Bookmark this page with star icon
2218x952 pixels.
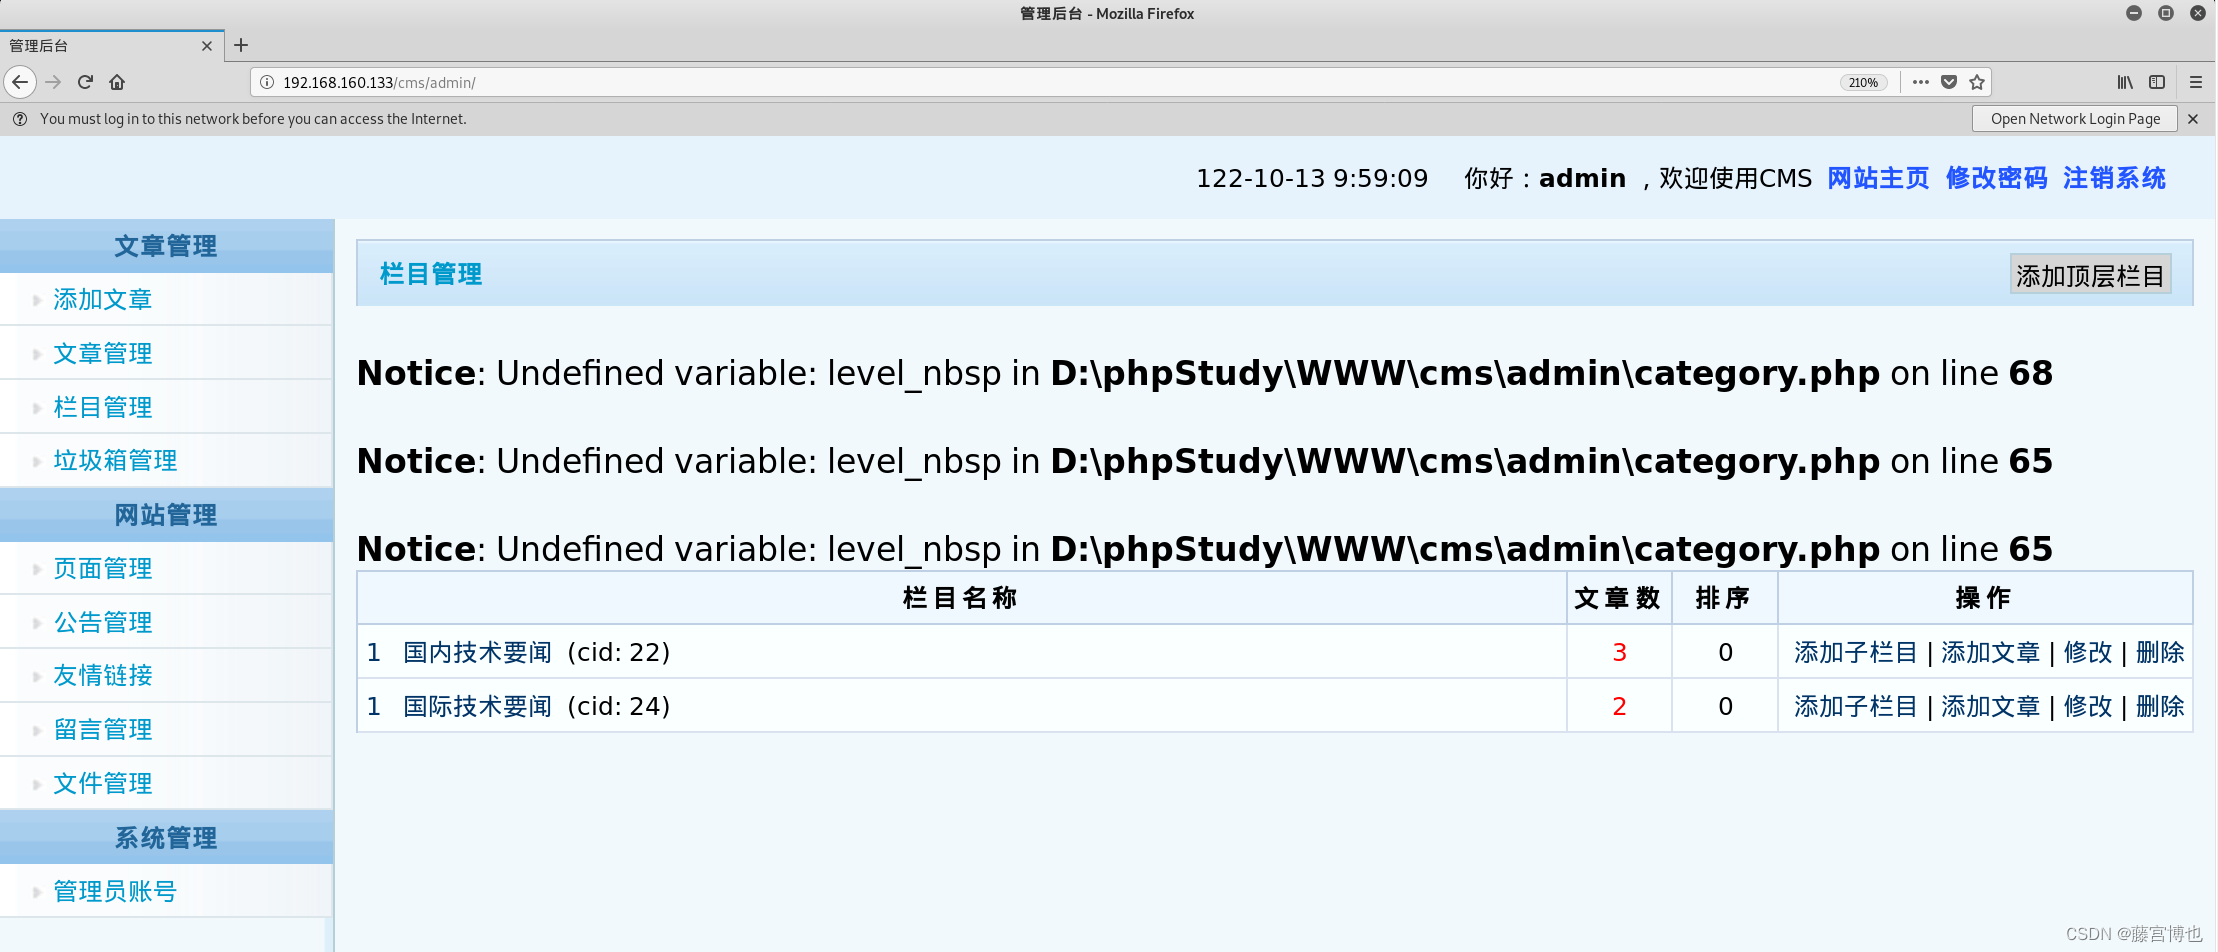[1977, 82]
